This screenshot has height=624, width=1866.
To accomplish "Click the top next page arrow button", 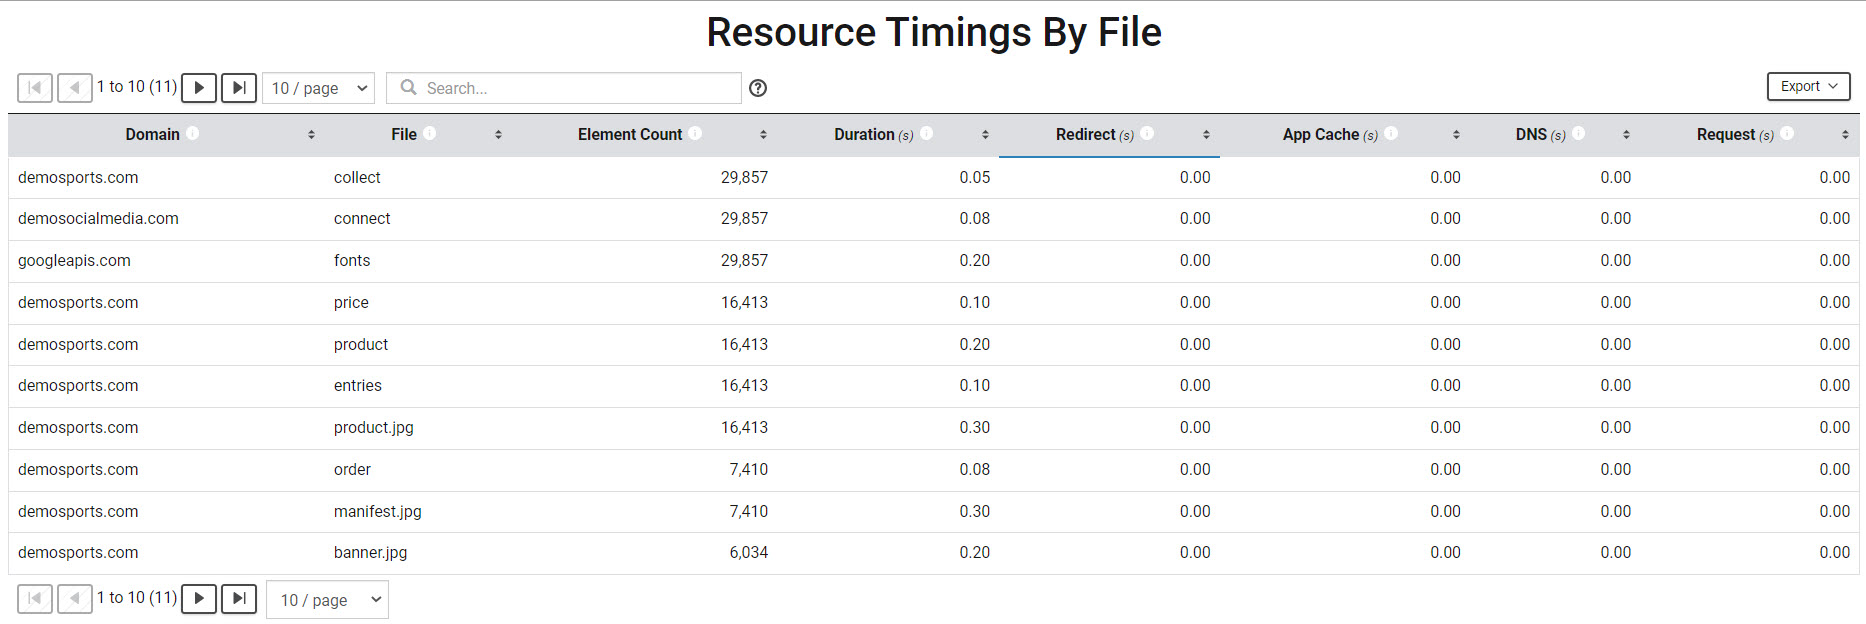I will click(199, 88).
